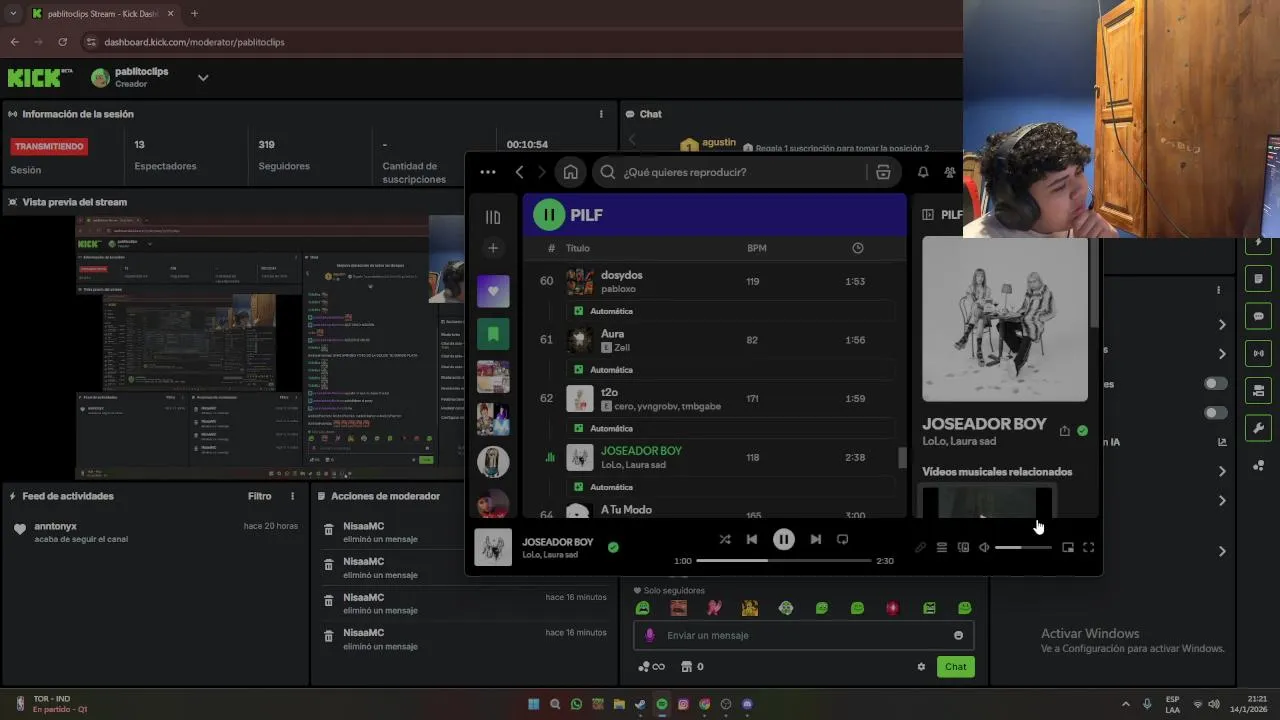
Task: Switch on the Kick toggle directly above IA row
Action: click(1215, 413)
